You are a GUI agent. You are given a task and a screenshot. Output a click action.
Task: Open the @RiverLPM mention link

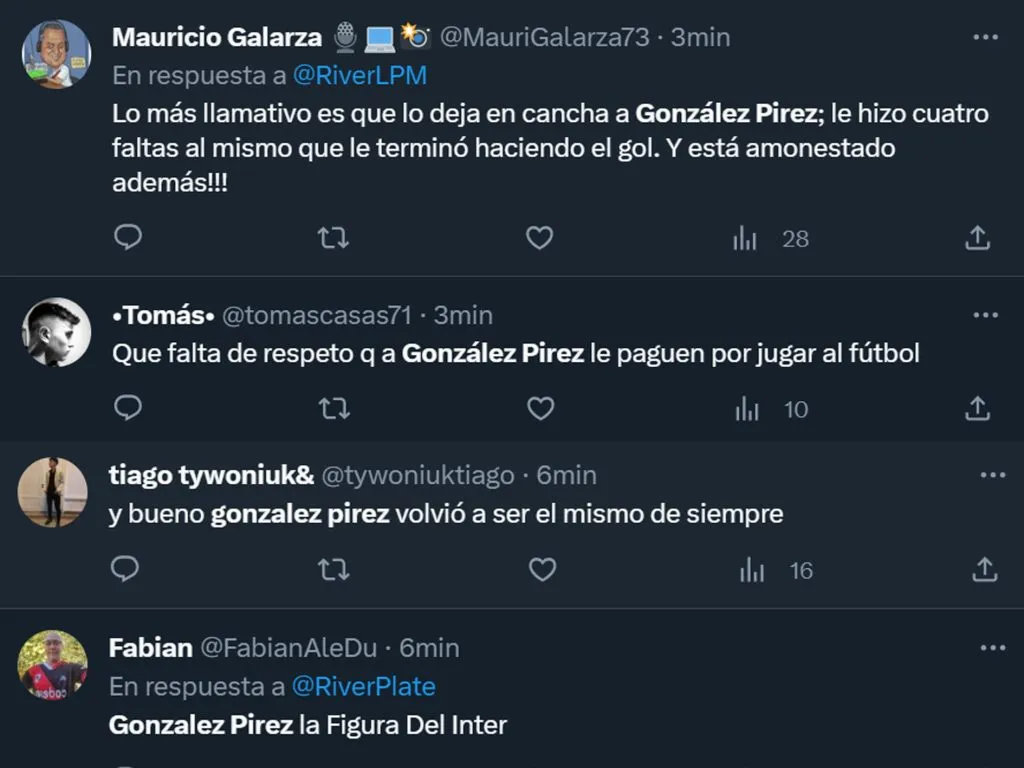coord(359,75)
